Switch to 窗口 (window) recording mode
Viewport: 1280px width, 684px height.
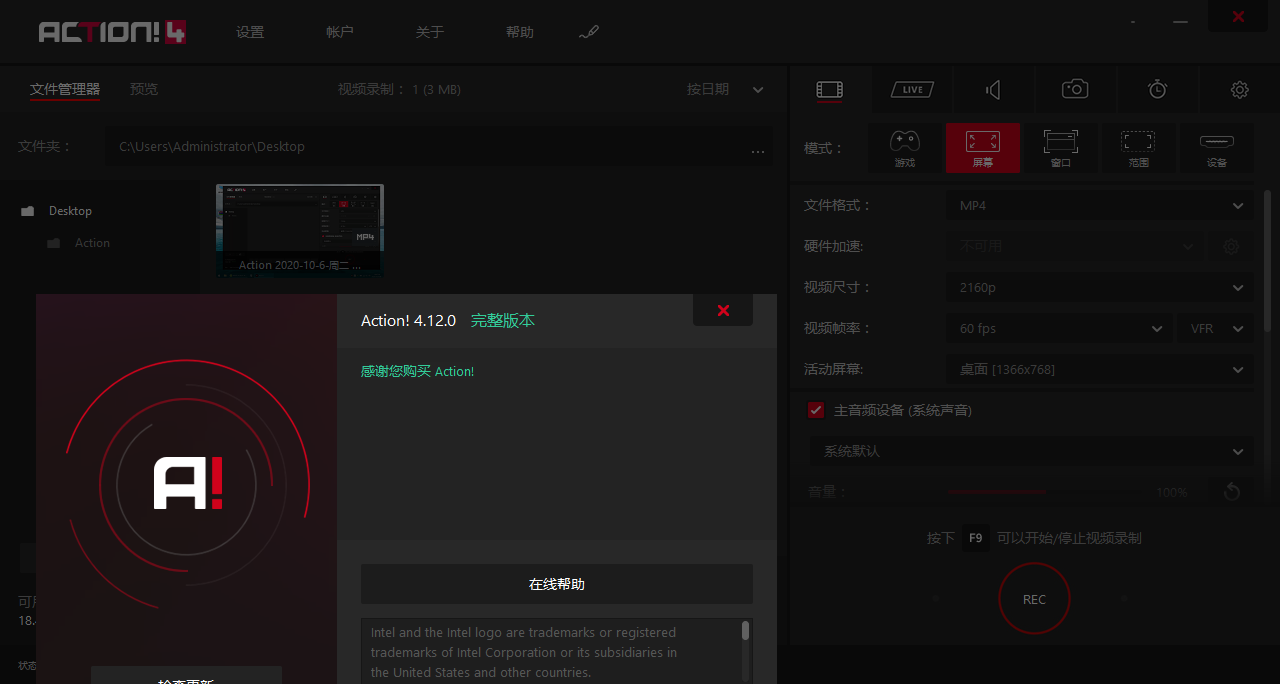1061,147
